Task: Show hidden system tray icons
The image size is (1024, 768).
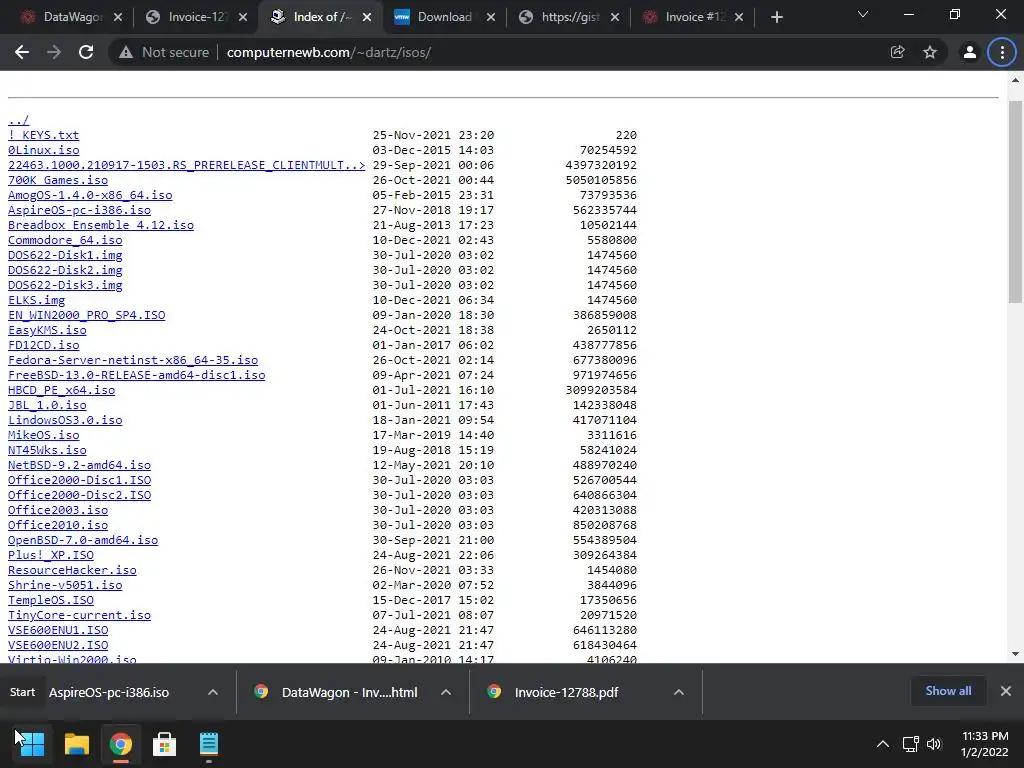Action: click(x=883, y=744)
